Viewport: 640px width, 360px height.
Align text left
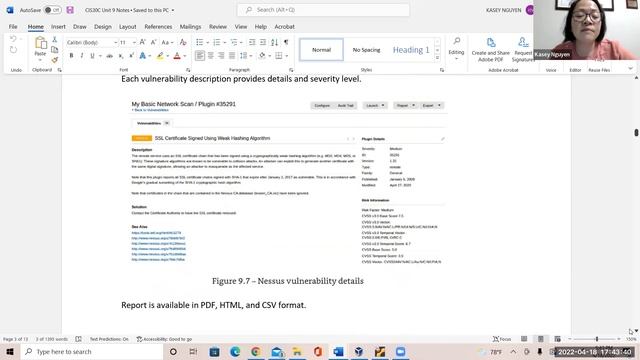coord(200,56)
